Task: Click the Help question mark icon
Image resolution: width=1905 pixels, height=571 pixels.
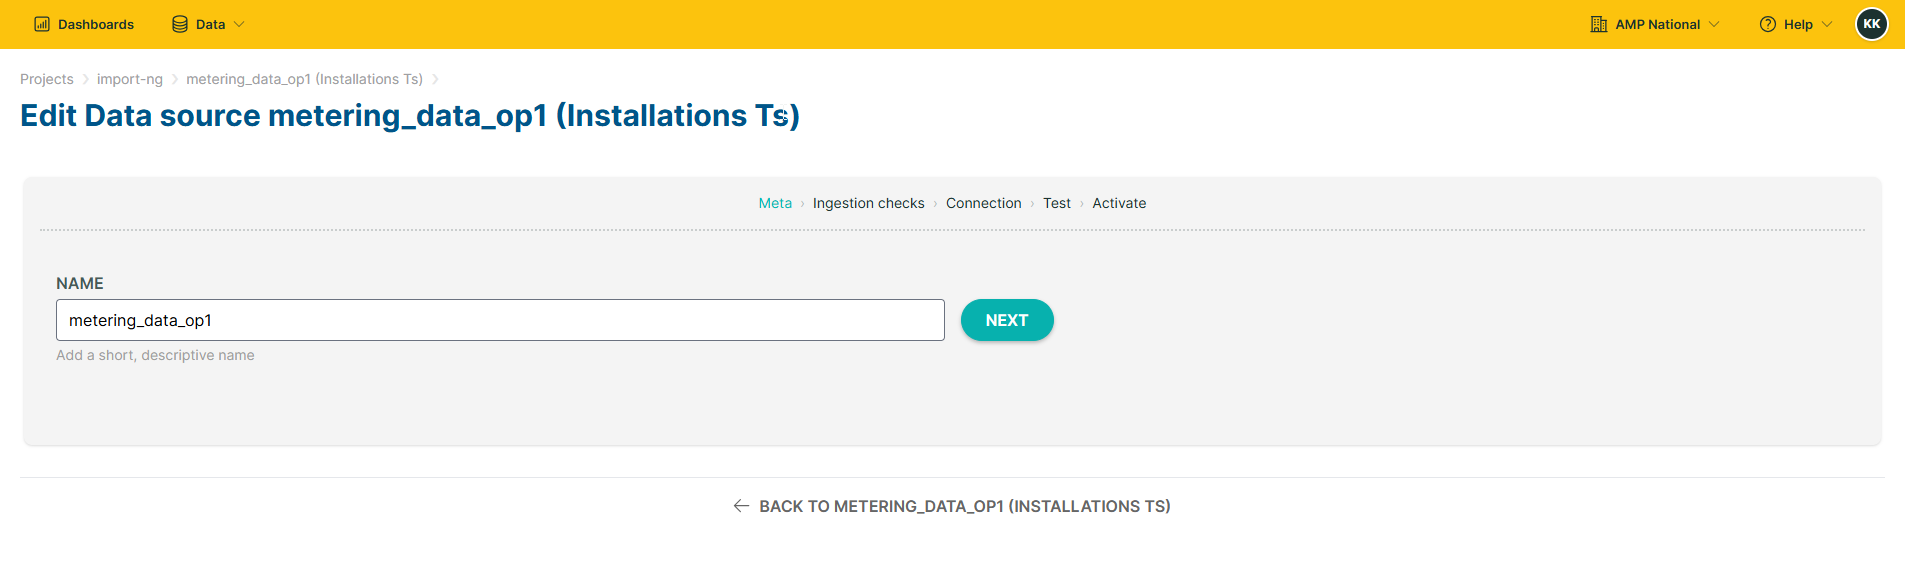Action: tap(1768, 24)
